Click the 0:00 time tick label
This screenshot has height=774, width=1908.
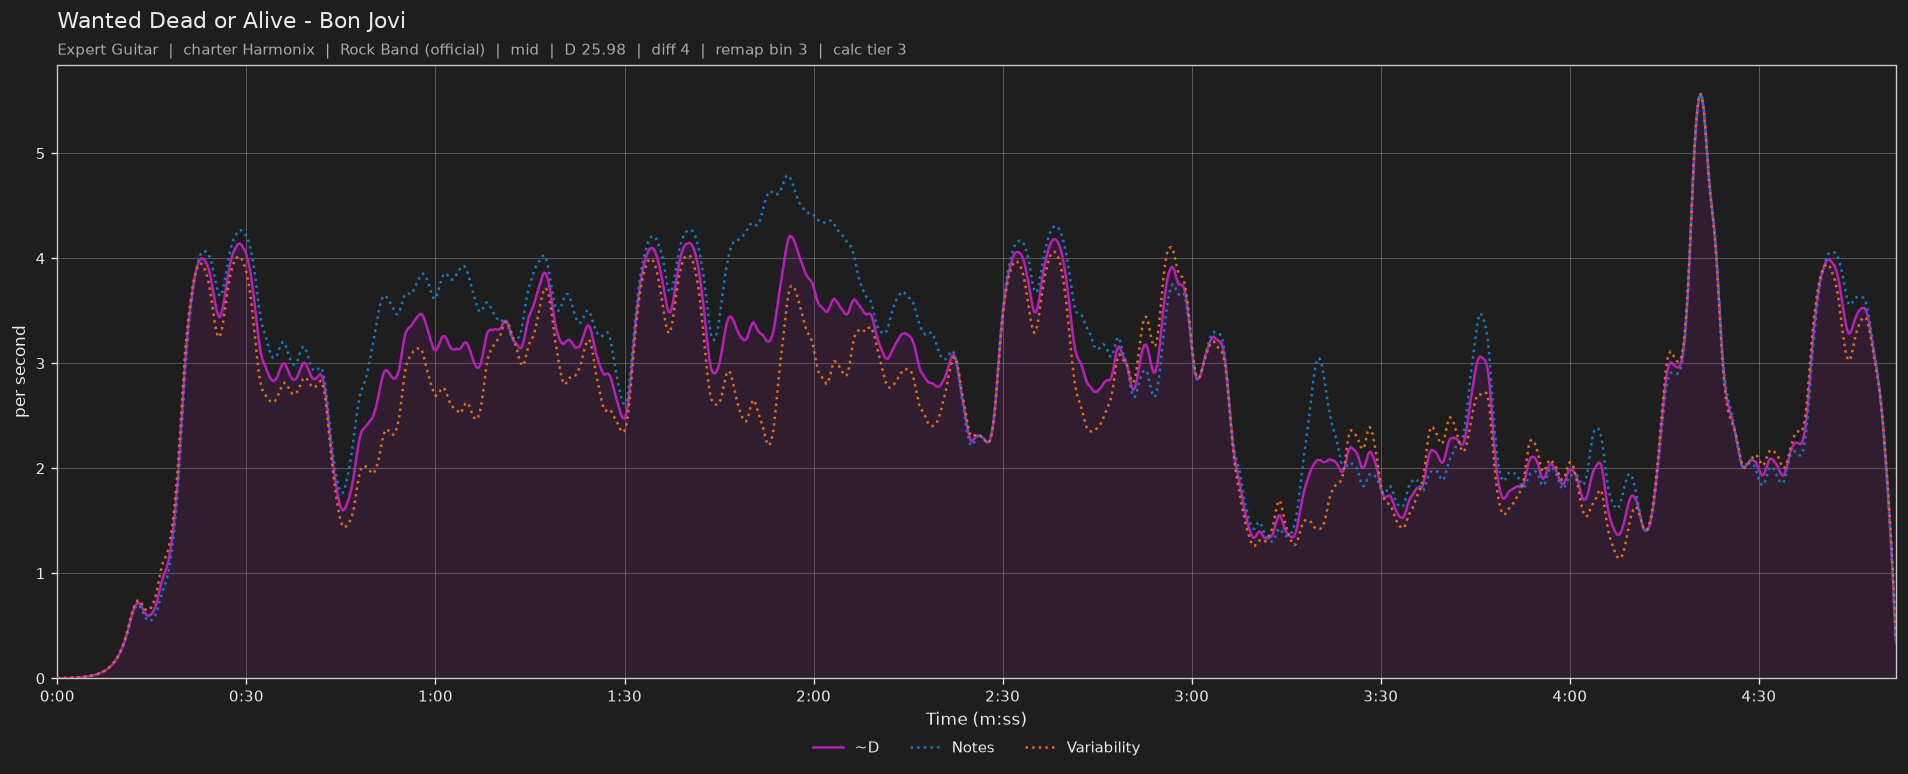coord(57,696)
